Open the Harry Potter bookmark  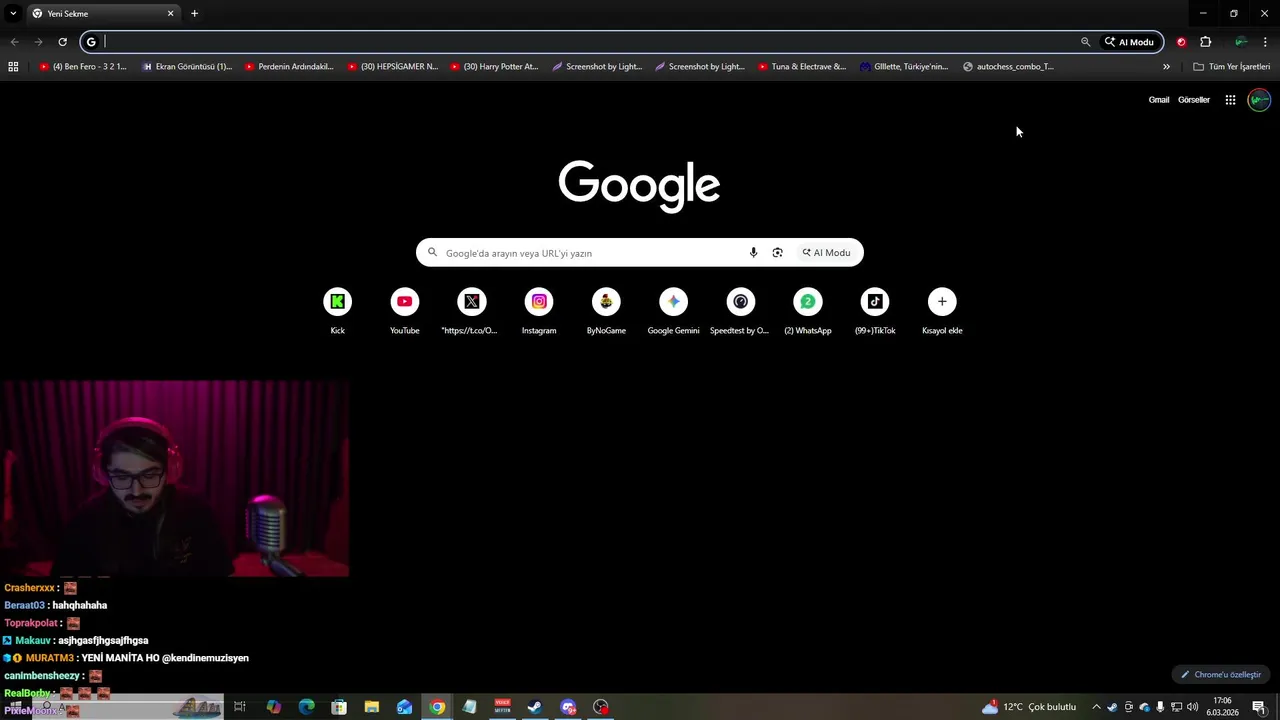tap(494, 67)
